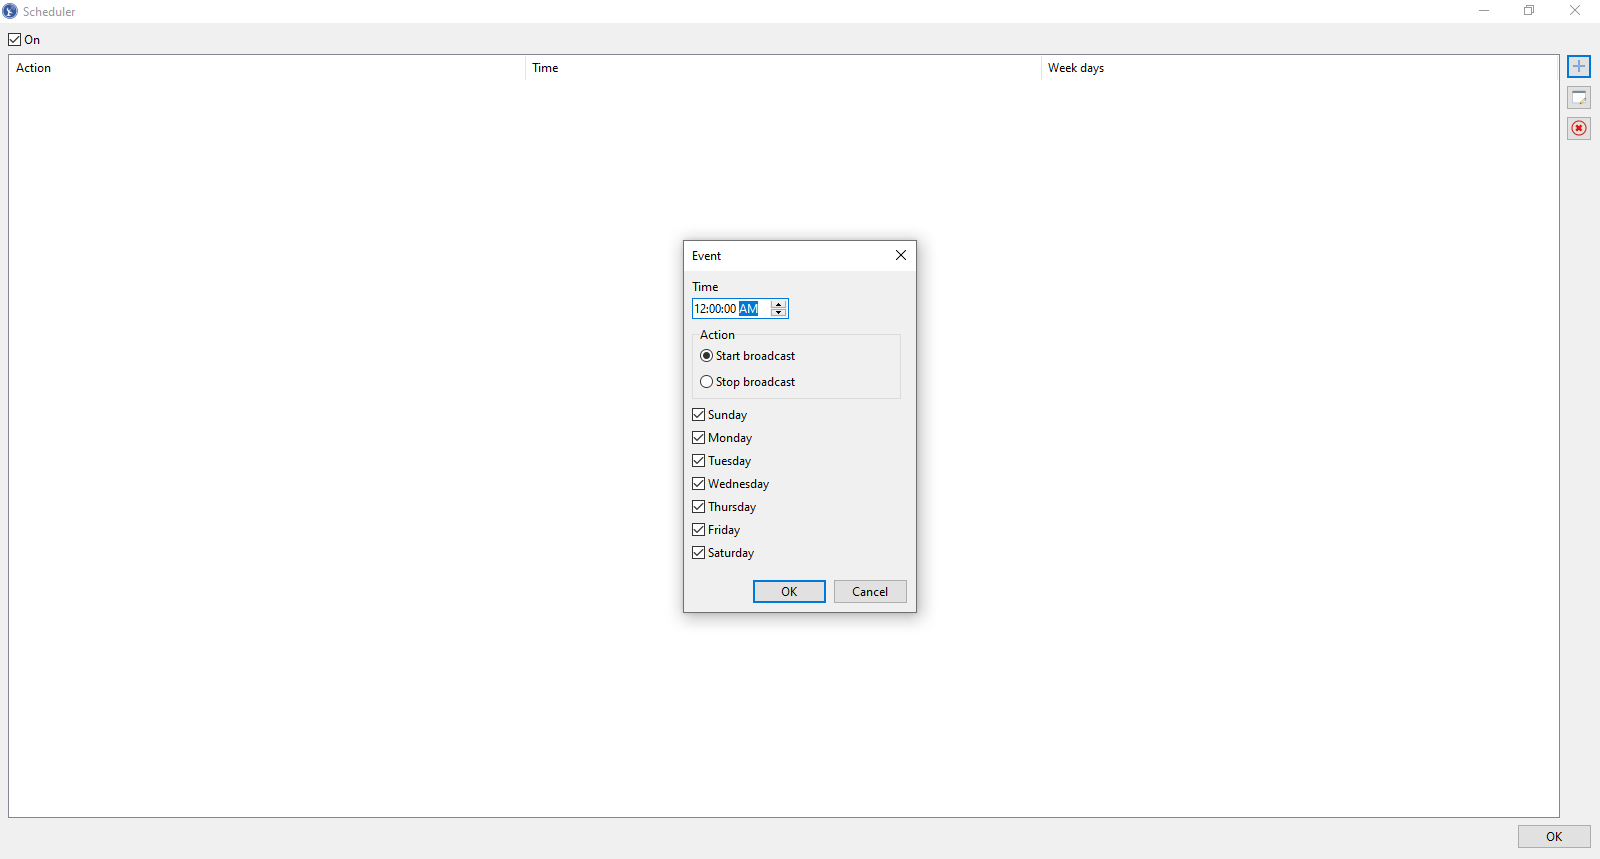
Task: Click the red delete event icon
Action: (1579, 128)
